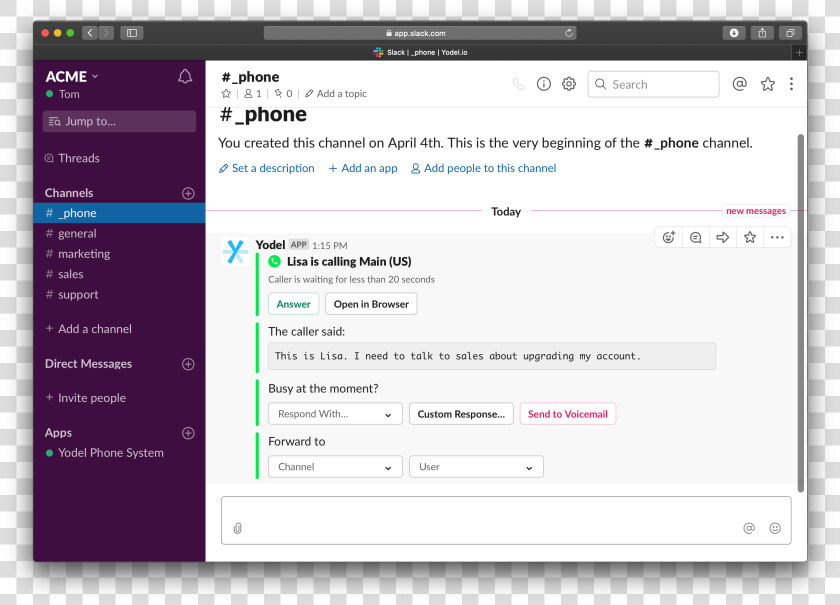Screen dimensions: 840x605
Task: Browse apps plus icon
Action: point(188,433)
